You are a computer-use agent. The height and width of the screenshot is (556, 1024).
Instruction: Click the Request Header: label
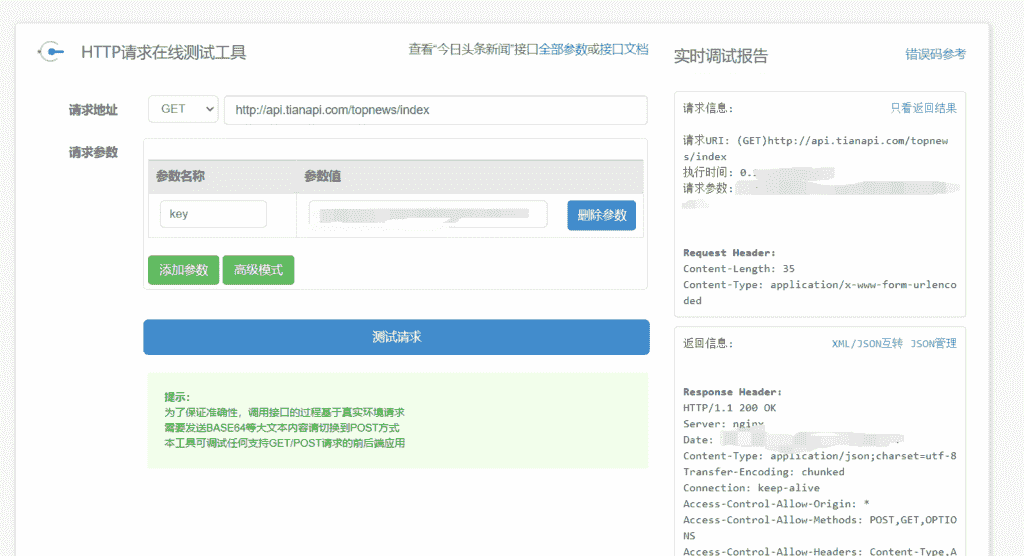[x=729, y=253]
